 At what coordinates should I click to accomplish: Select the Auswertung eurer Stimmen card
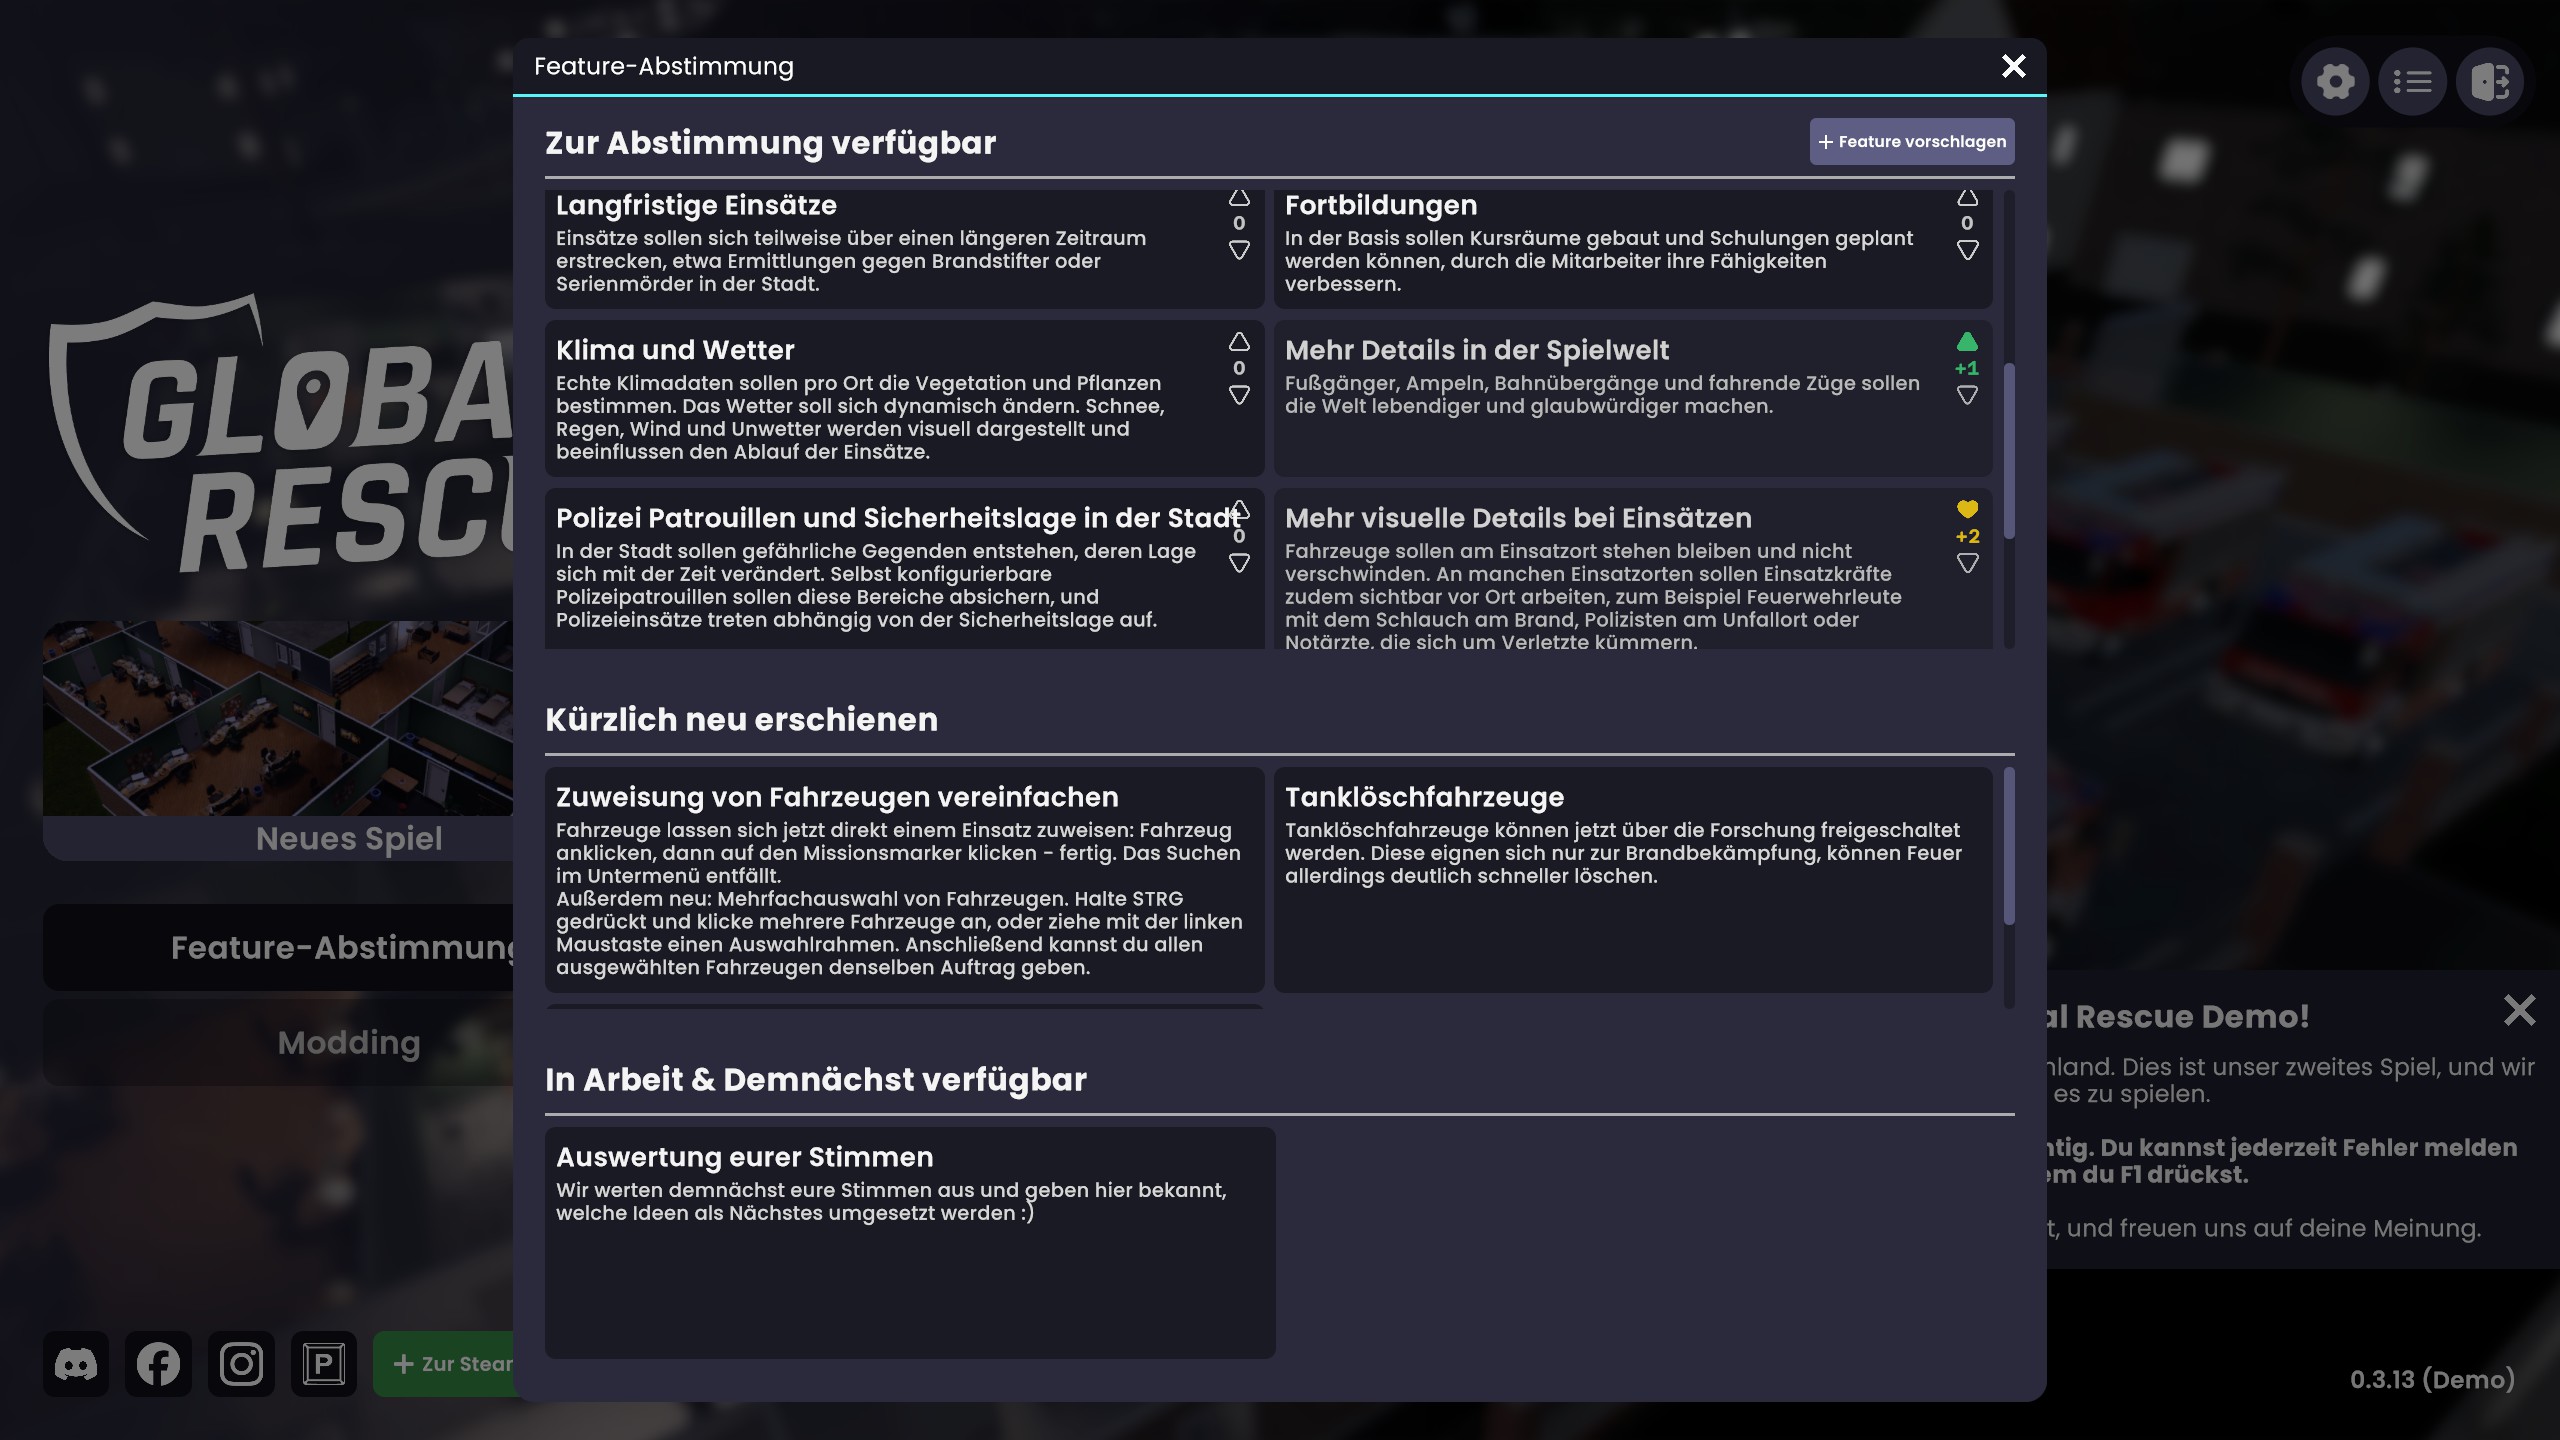tap(910, 1243)
